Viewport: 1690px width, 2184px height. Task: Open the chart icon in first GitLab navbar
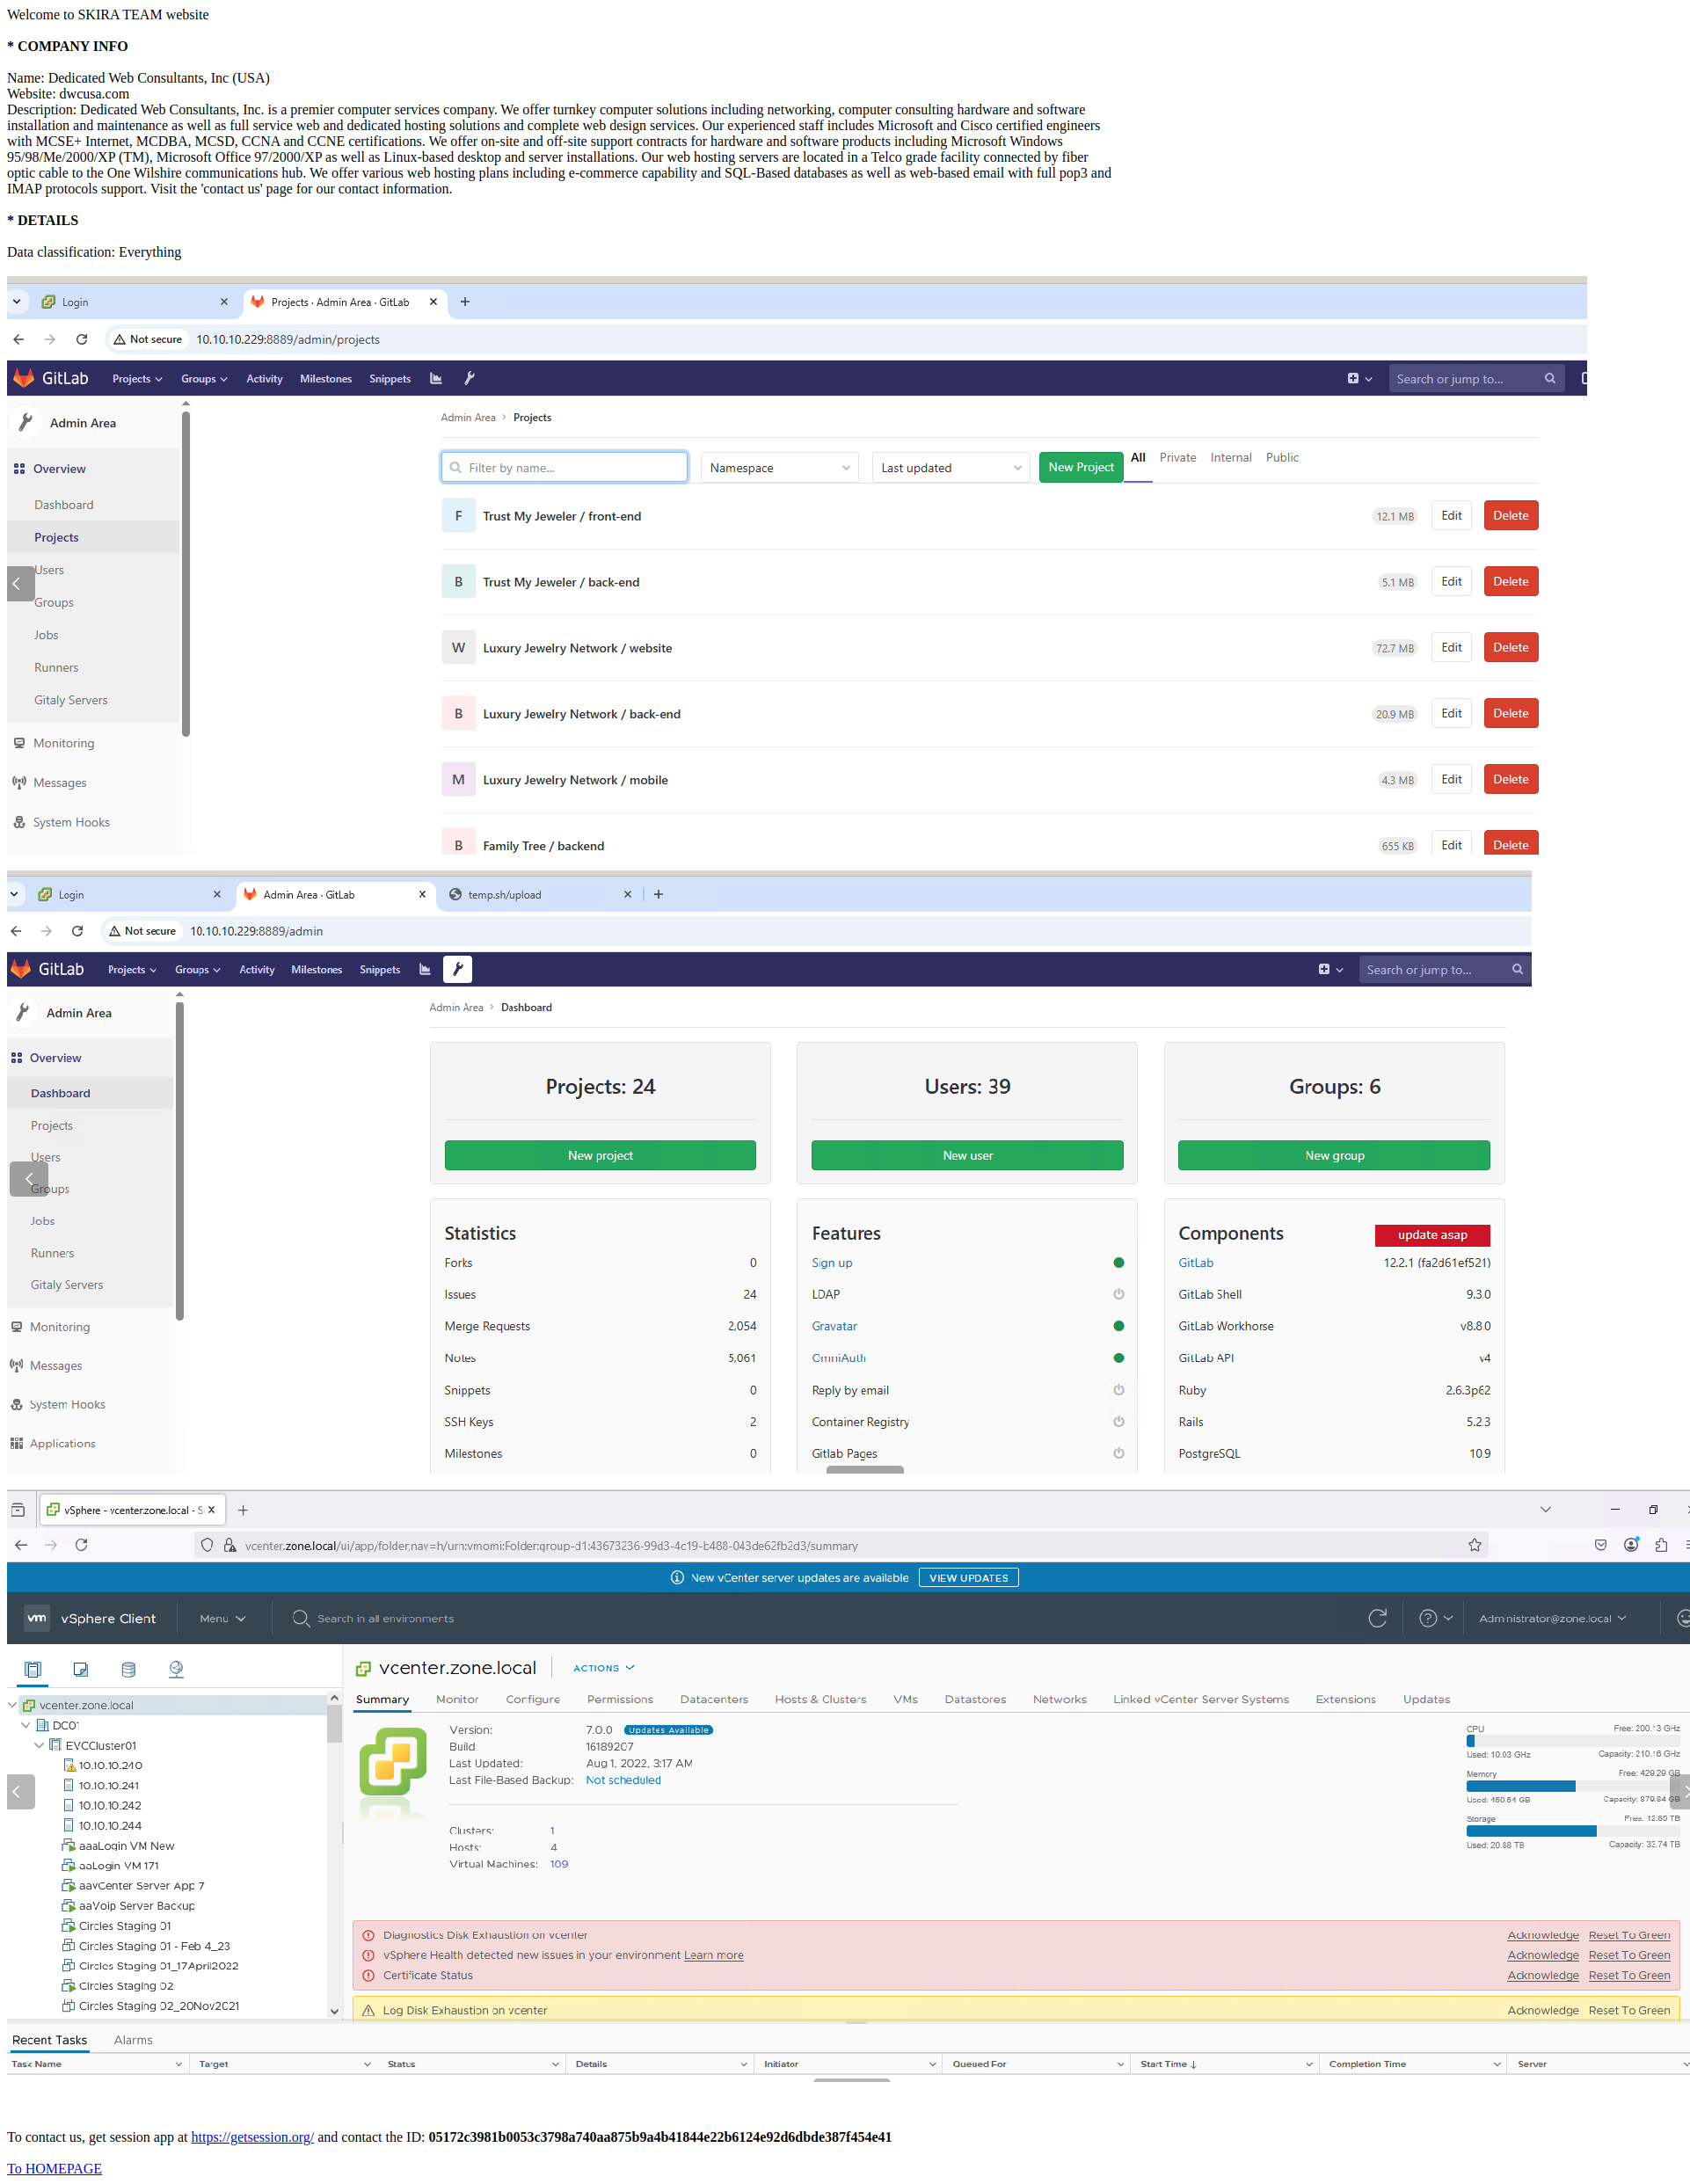tap(436, 378)
